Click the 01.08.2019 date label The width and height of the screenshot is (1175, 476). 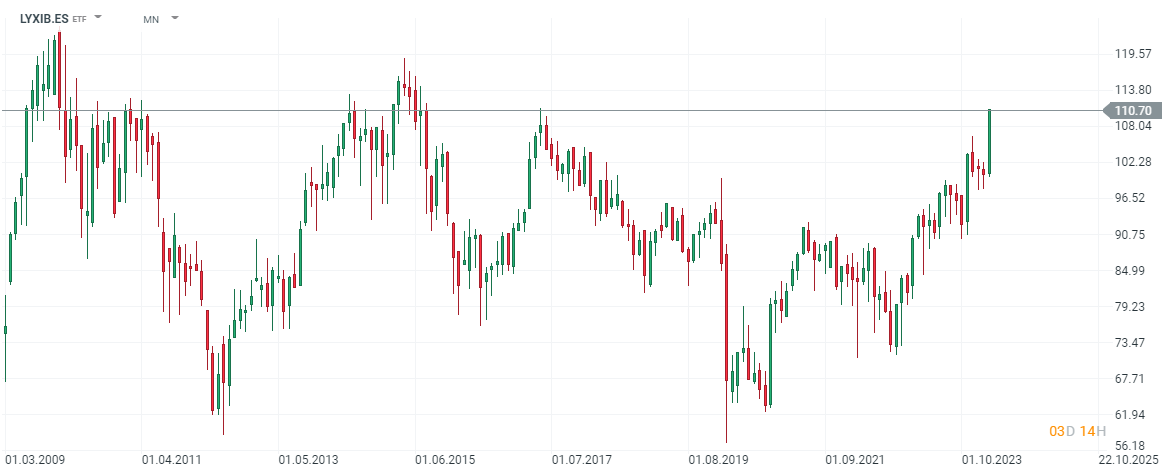(716, 460)
